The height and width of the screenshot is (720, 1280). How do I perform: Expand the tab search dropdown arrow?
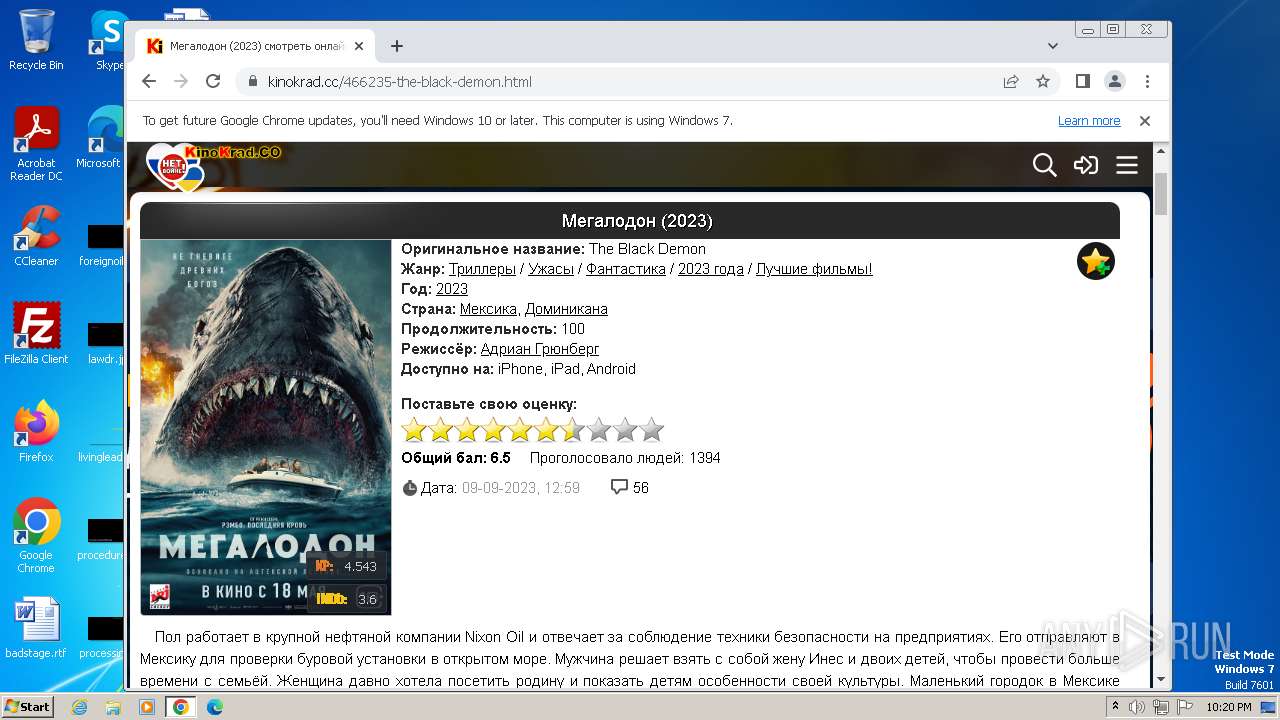pos(1052,46)
